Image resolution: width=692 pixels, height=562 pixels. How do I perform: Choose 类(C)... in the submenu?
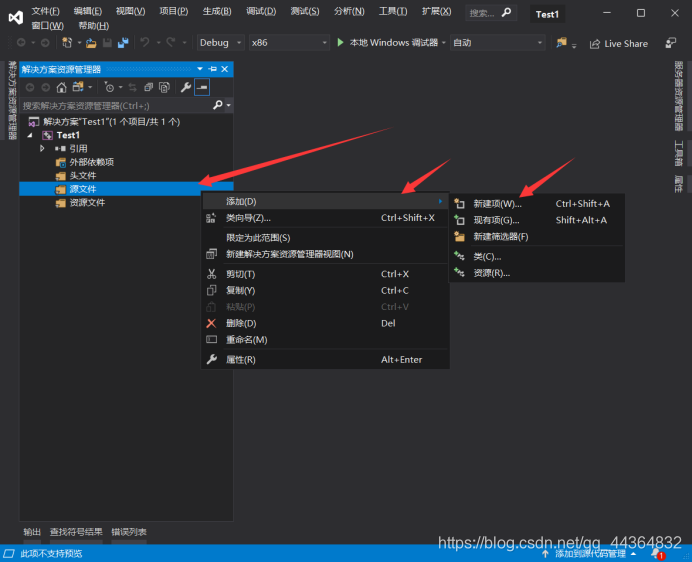[x=537, y=256]
